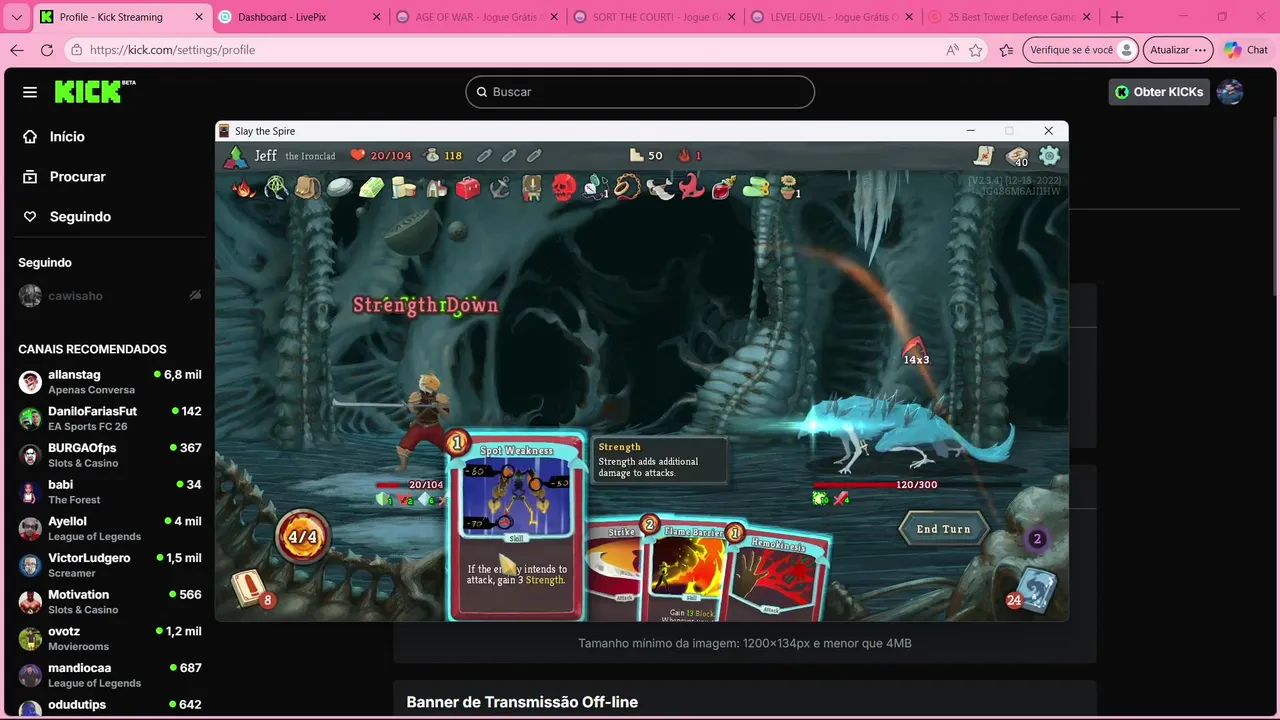Image resolution: width=1280 pixels, height=720 pixels.
Task: Open recommended channel ovotz
Action: [109, 638]
